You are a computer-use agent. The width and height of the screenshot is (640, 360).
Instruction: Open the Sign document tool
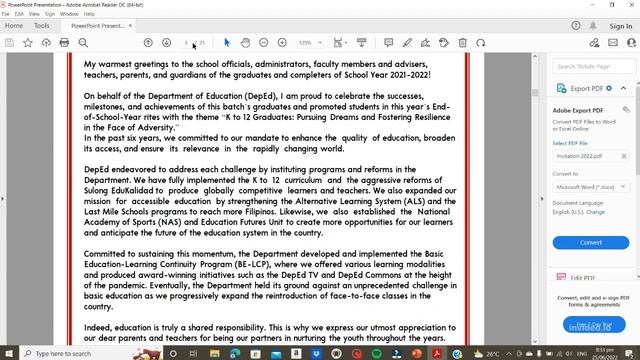(425, 42)
